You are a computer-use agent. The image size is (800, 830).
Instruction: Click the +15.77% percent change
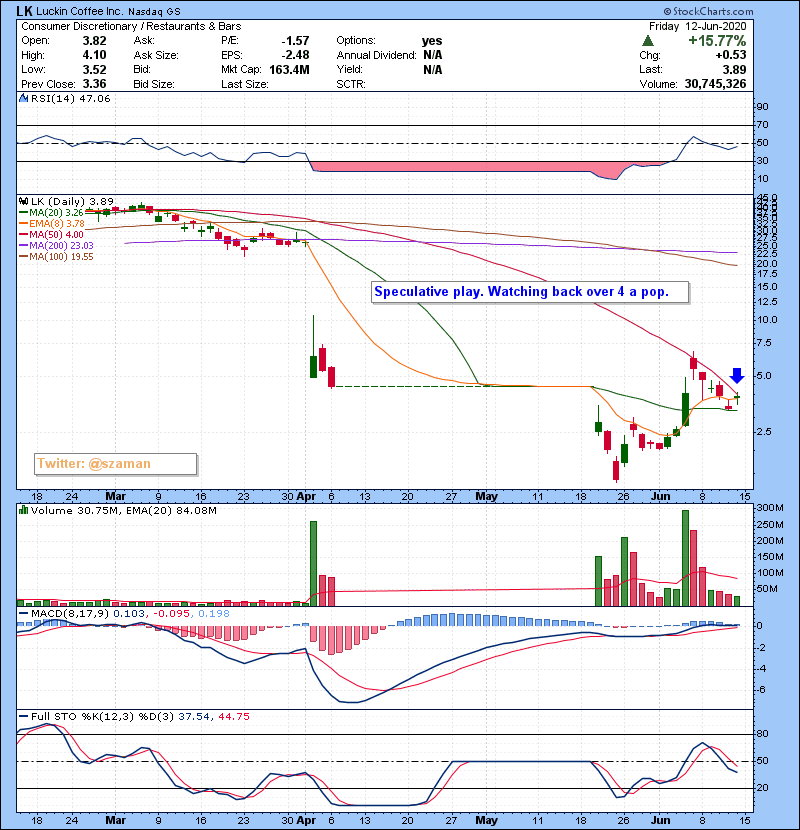point(717,41)
